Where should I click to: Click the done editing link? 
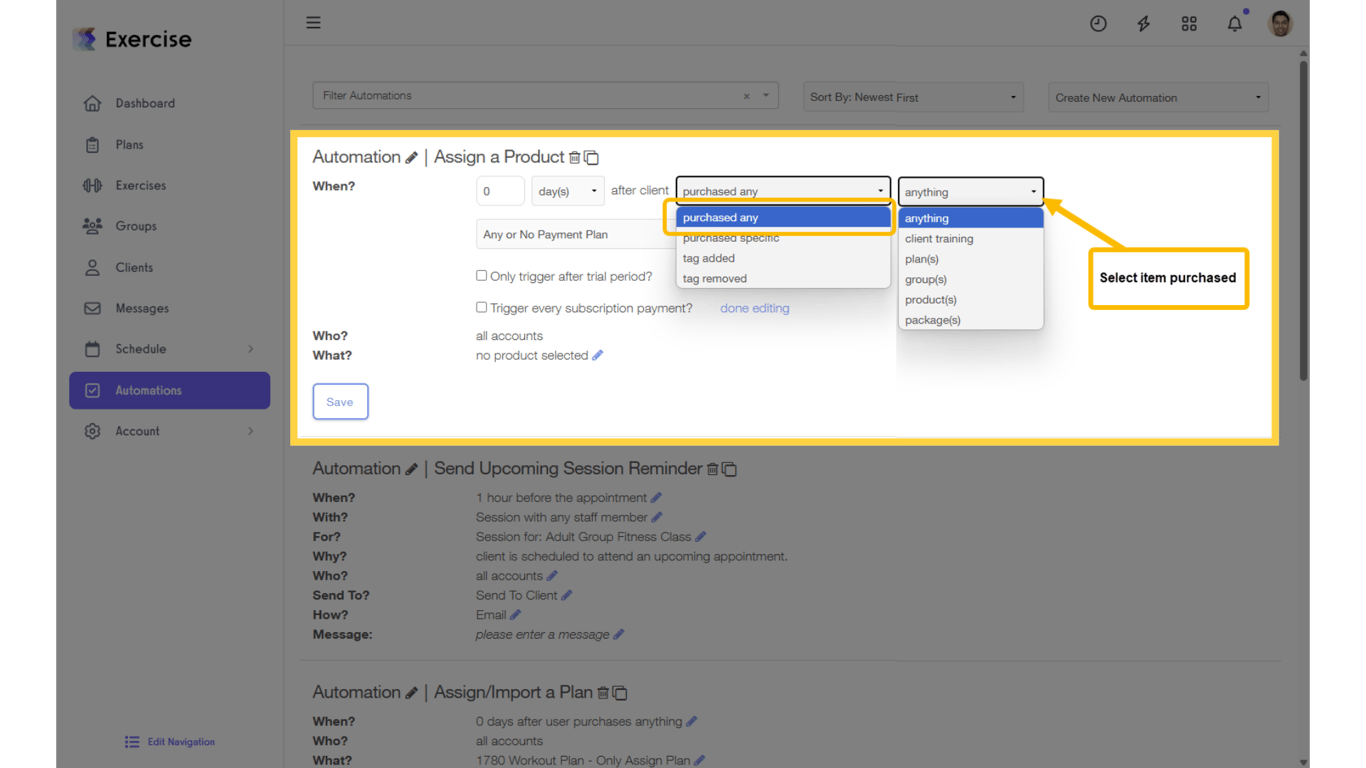coord(754,308)
